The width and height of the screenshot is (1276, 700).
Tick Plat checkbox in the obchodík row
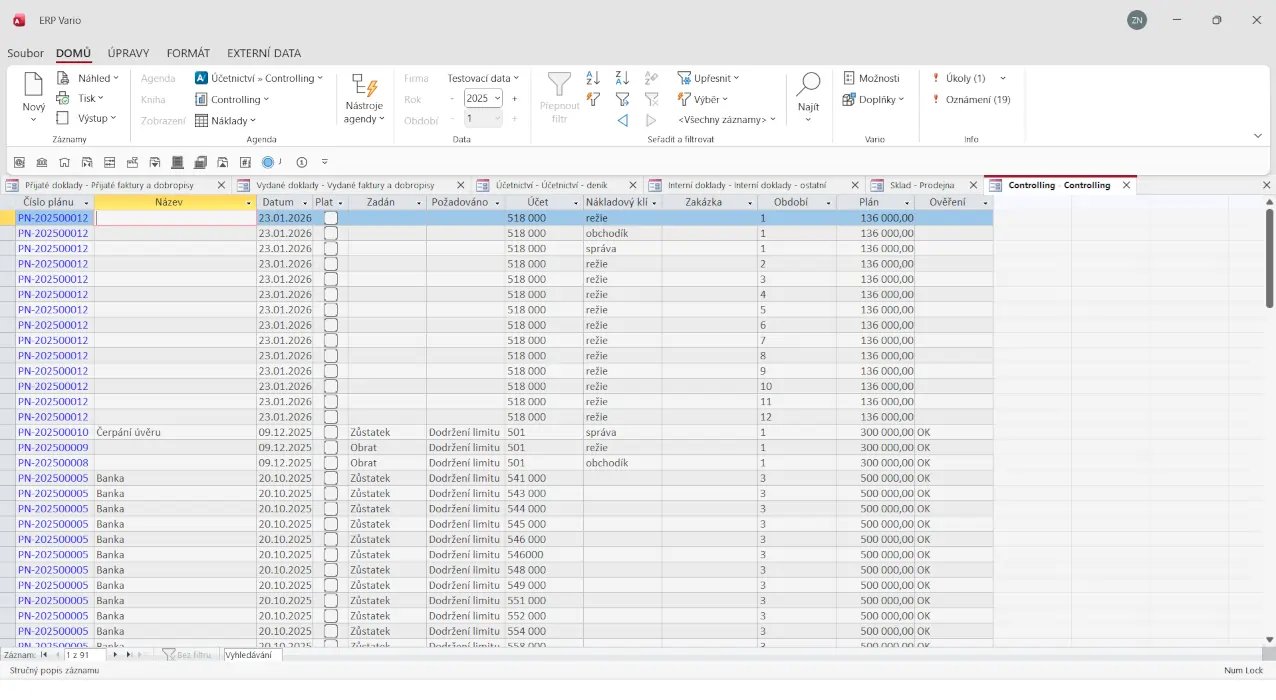(x=331, y=233)
